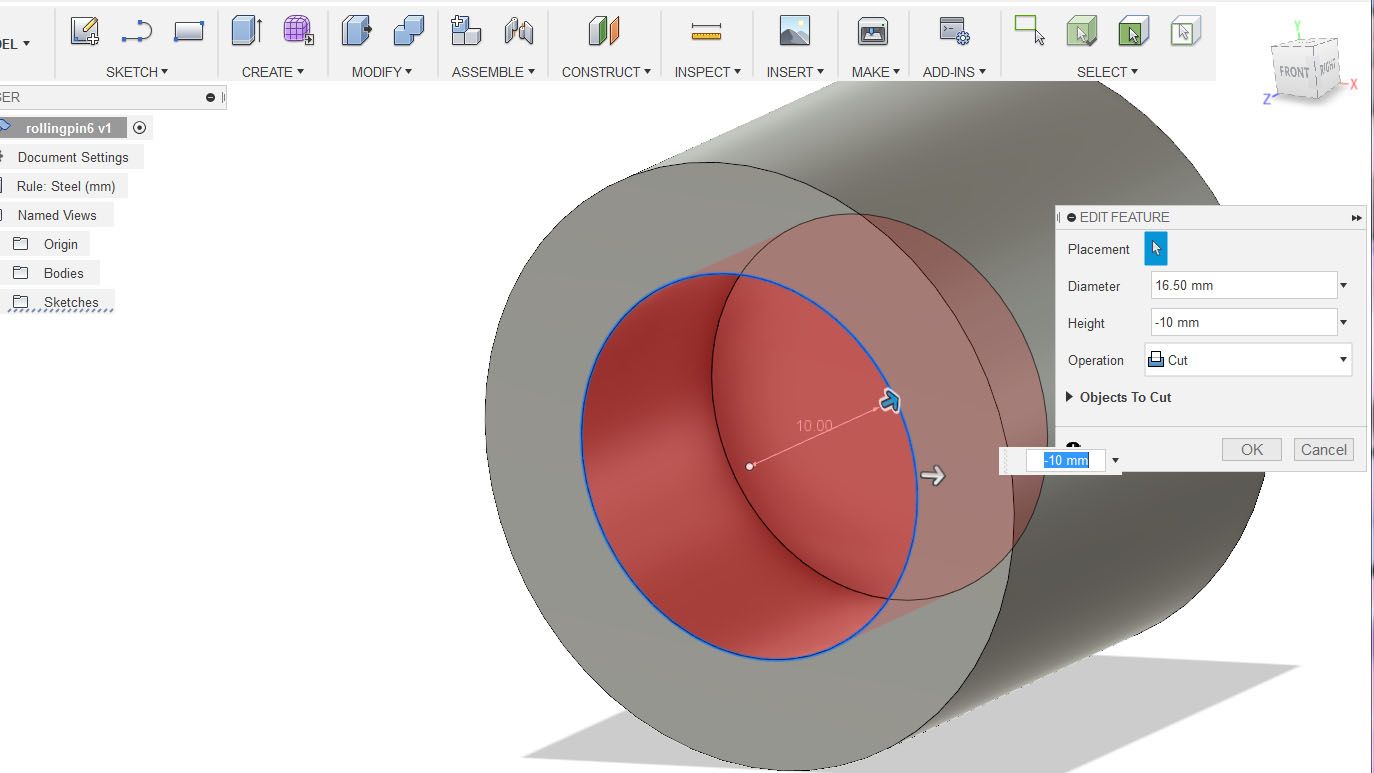Open the MODIFY menu
This screenshot has width=1374, height=773.
[381, 72]
